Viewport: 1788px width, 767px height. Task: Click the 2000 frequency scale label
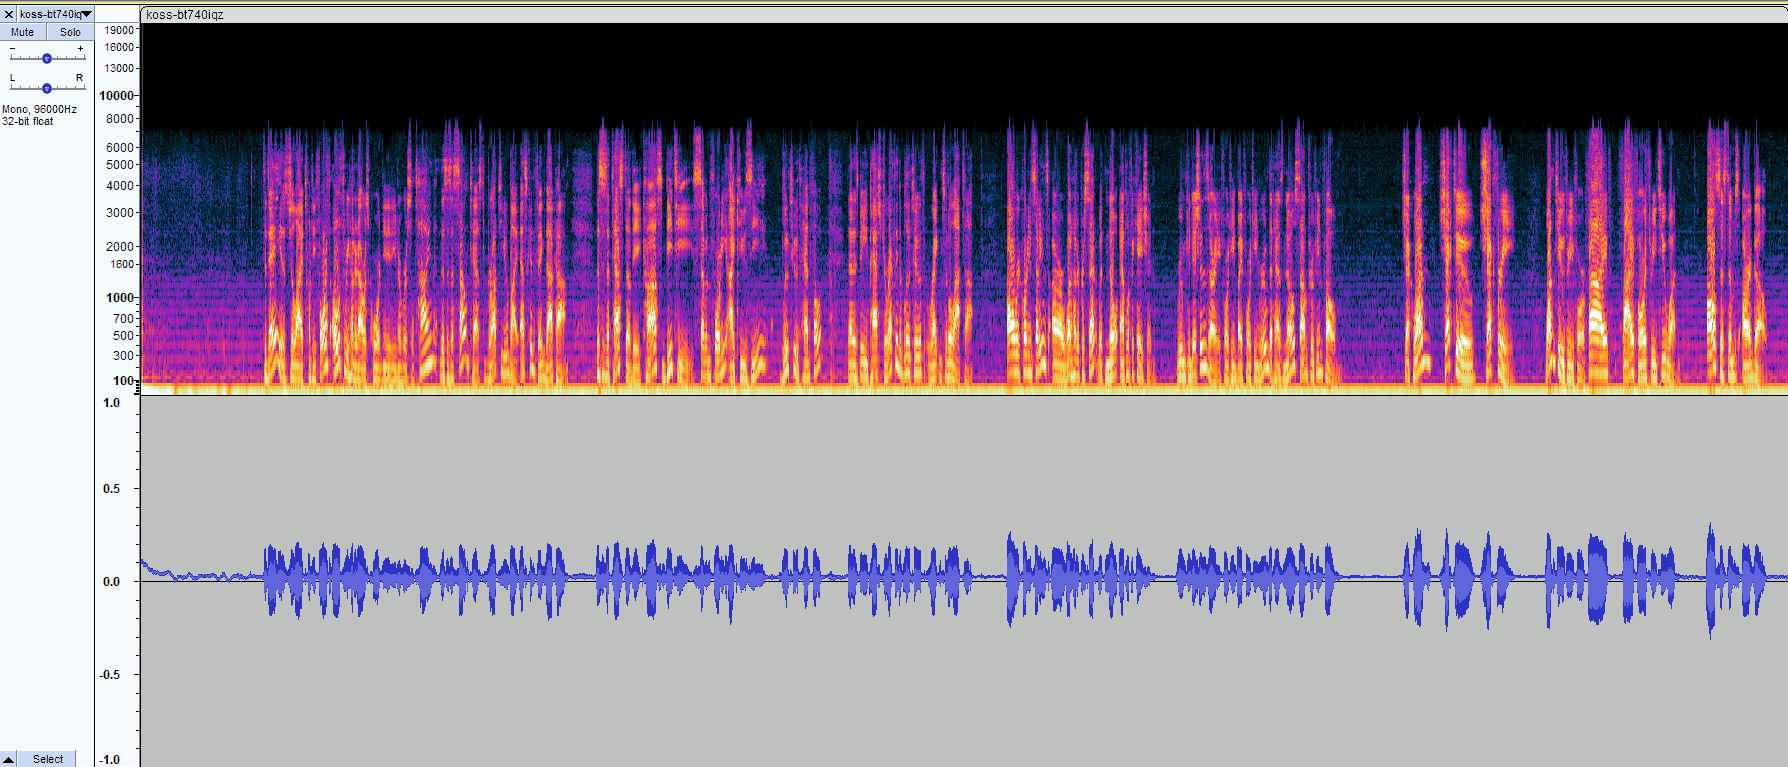(120, 246)
